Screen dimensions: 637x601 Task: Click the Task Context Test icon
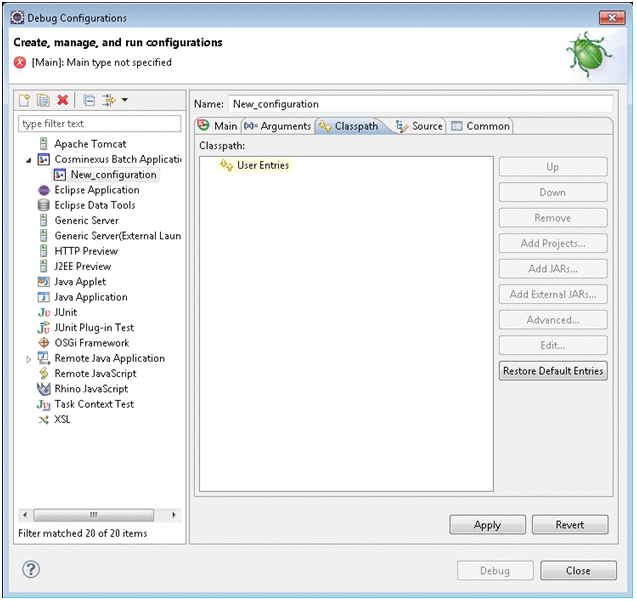coord(44,404)
